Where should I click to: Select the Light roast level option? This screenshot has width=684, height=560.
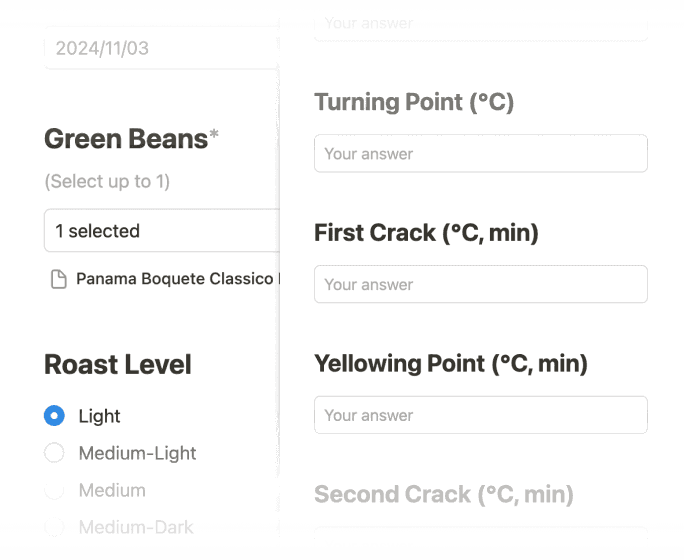(55, 416)
